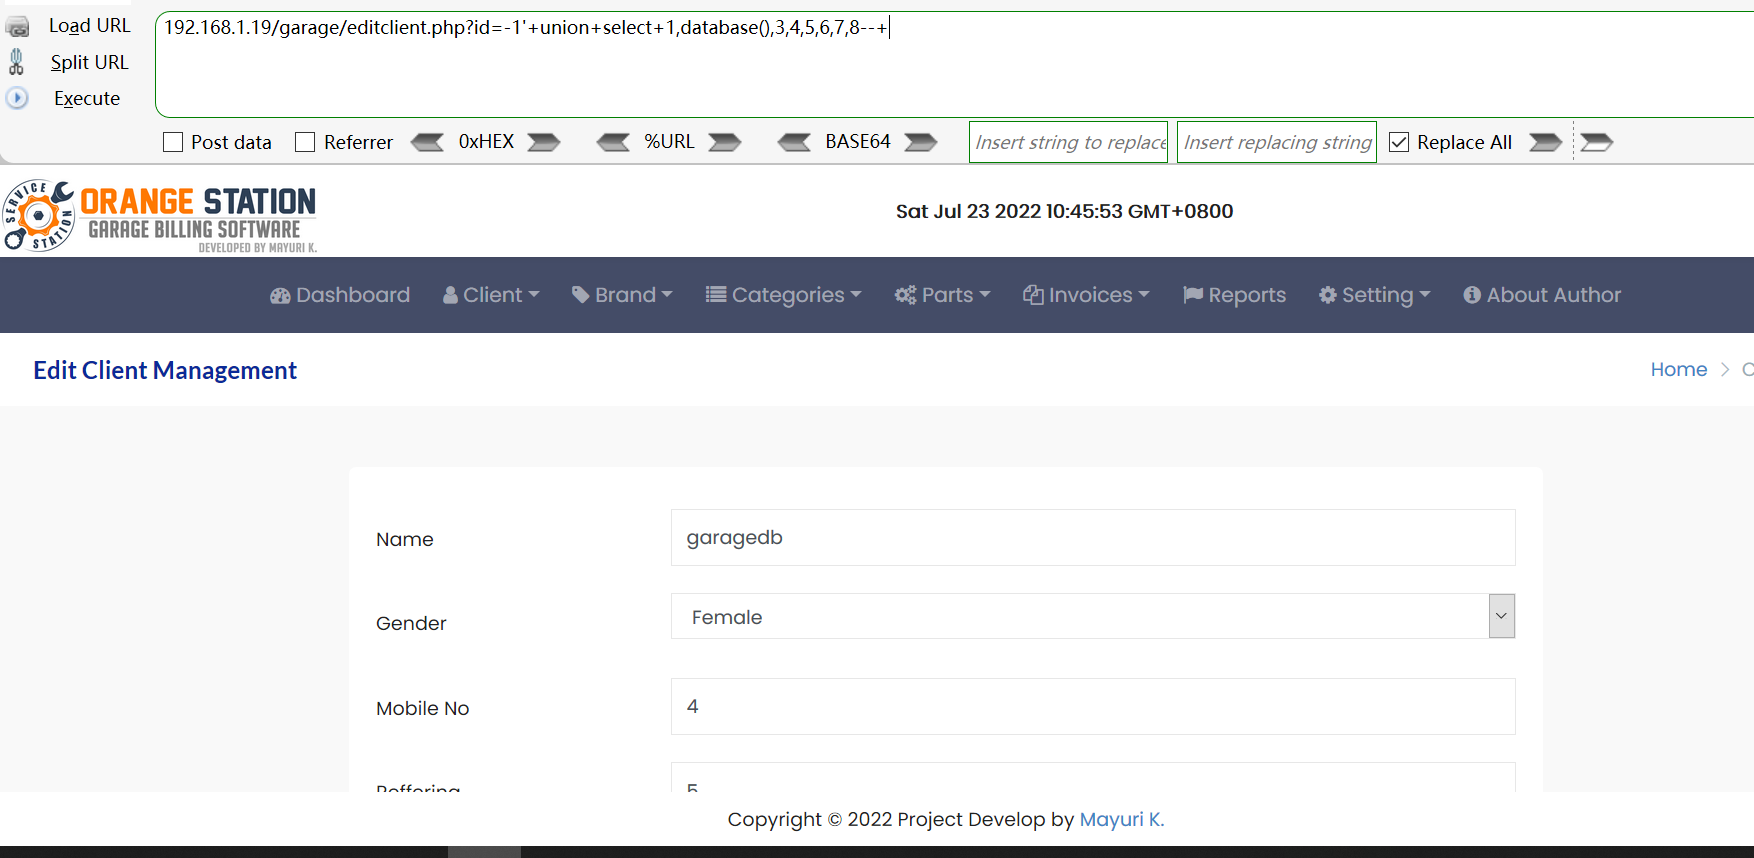Open the Mayuri K. footer link
Screen dimensions: 1754x858
point(1122,819)
